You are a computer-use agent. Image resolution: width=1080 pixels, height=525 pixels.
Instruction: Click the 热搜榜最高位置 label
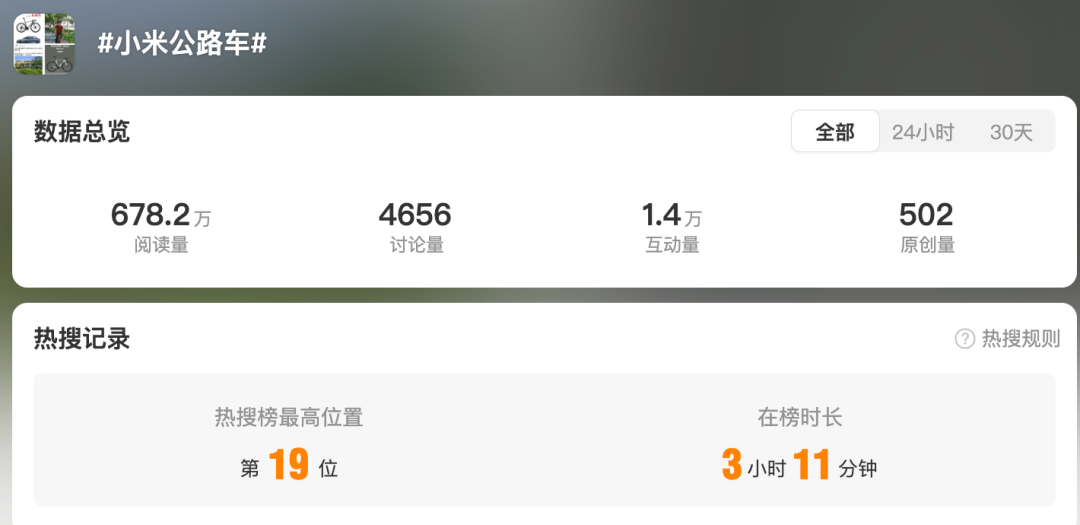[289, 418]
